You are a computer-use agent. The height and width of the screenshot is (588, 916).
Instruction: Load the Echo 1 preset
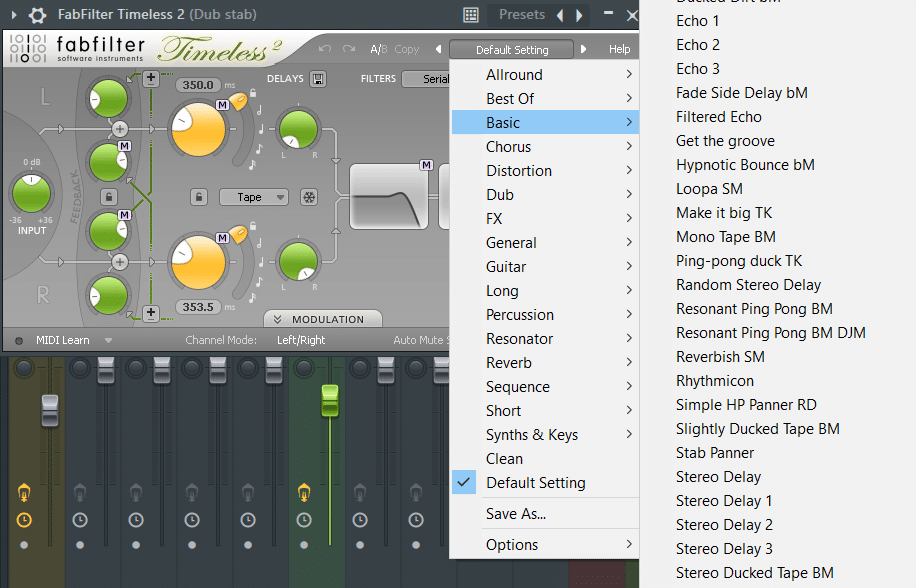(697, 21)
